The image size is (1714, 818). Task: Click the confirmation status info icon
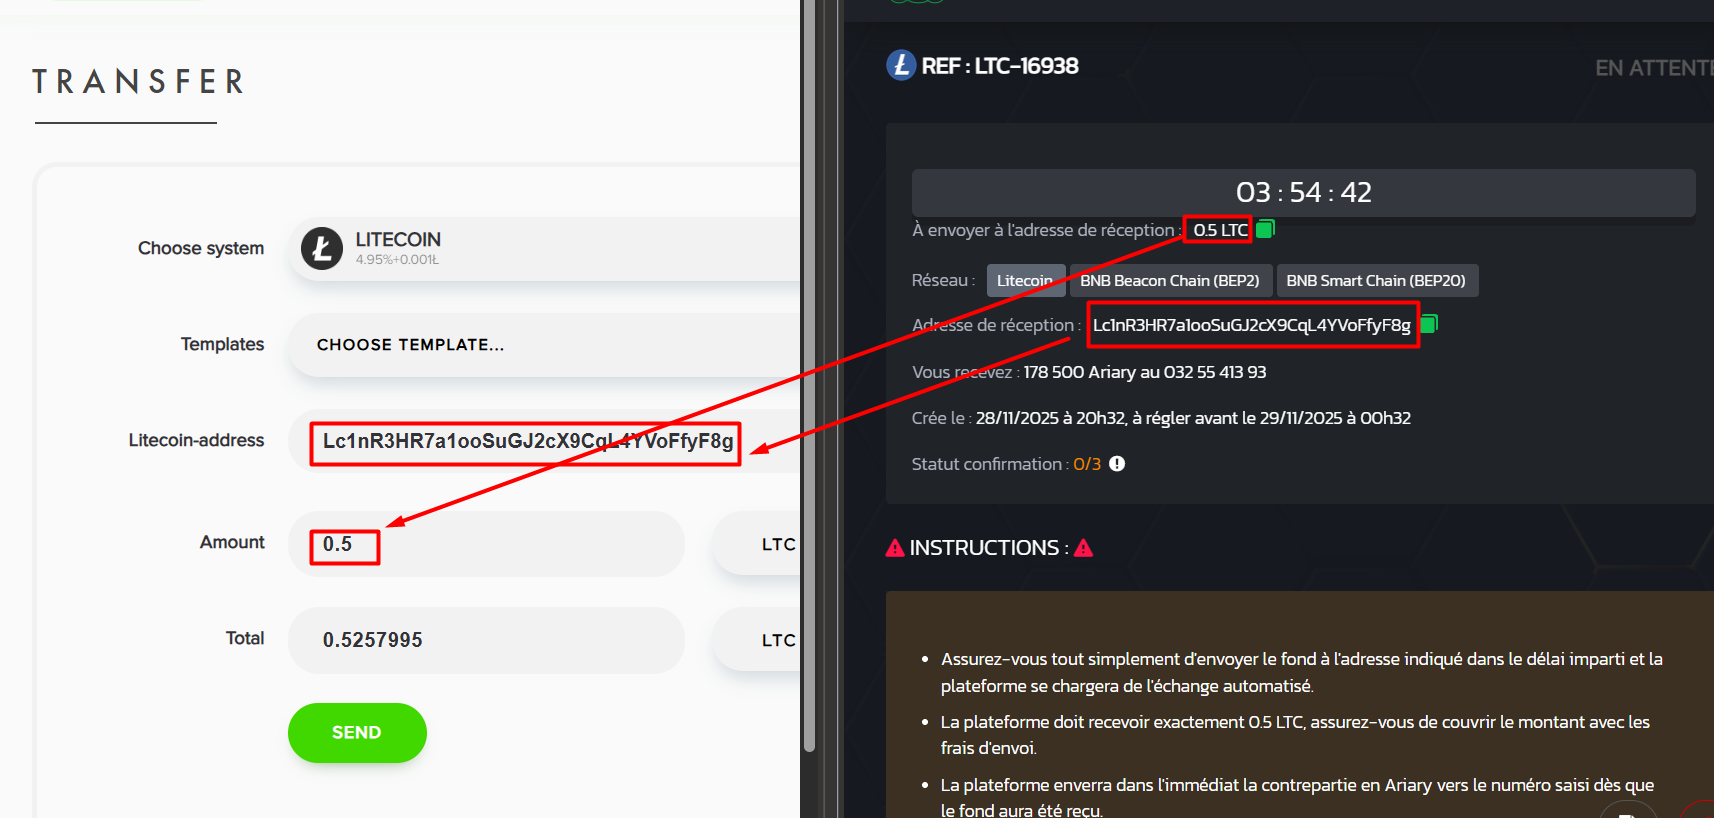point(1117,464)
